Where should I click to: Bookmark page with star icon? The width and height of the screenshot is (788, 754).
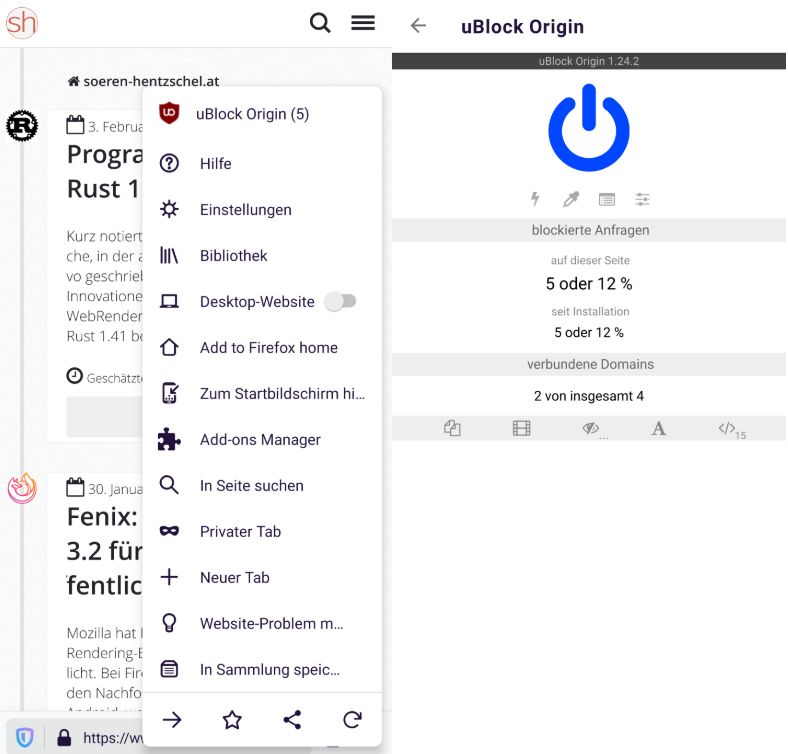(232, 720)
